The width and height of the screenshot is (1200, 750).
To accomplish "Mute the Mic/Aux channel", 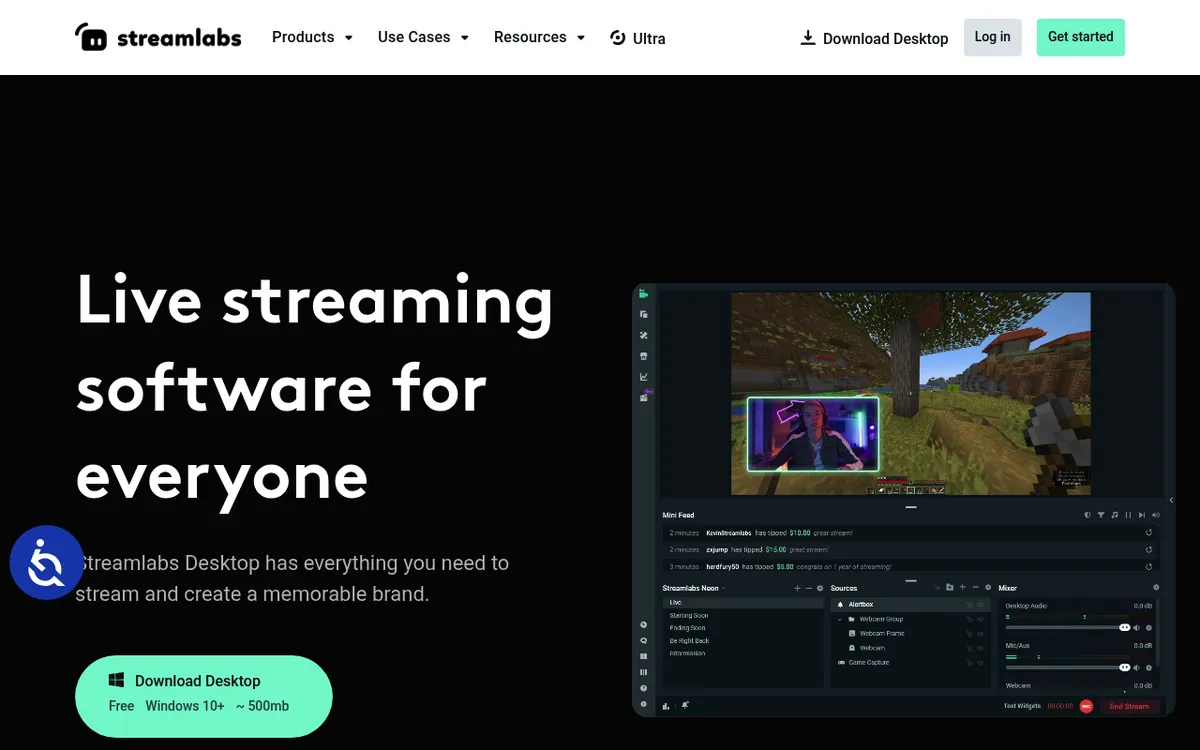I will coord(1136,667).
